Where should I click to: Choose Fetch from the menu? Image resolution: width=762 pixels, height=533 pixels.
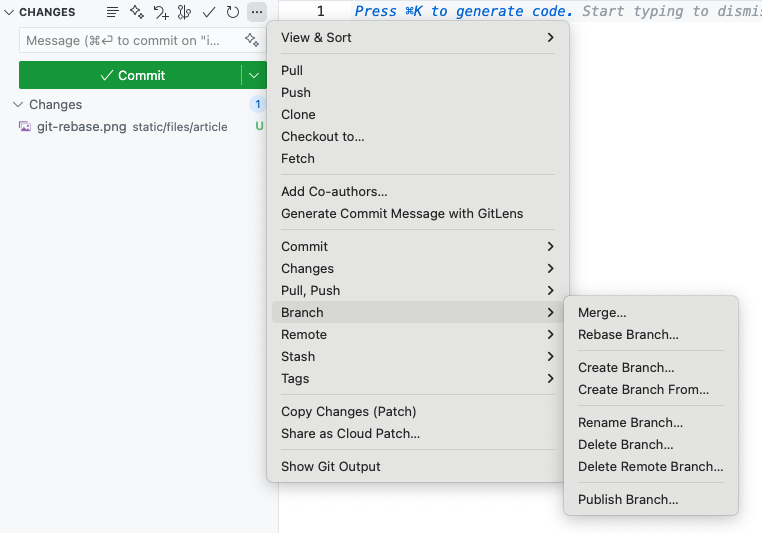click(x=418, y=158)
